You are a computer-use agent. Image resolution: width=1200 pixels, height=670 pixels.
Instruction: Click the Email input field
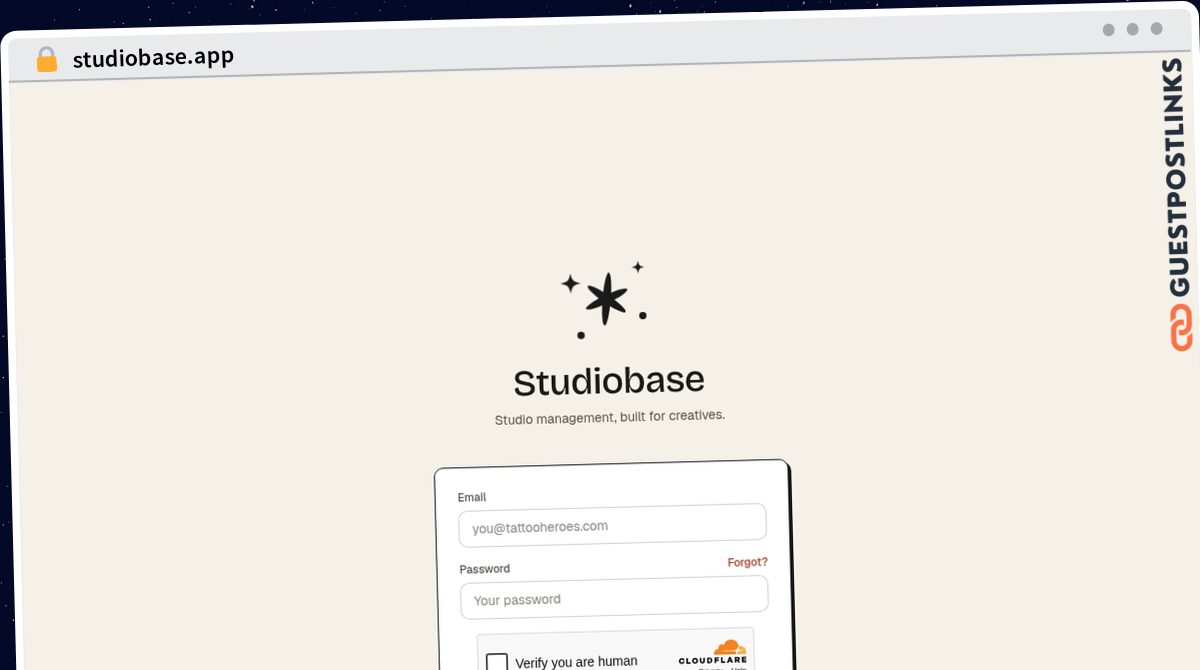(x=612, y=525)
